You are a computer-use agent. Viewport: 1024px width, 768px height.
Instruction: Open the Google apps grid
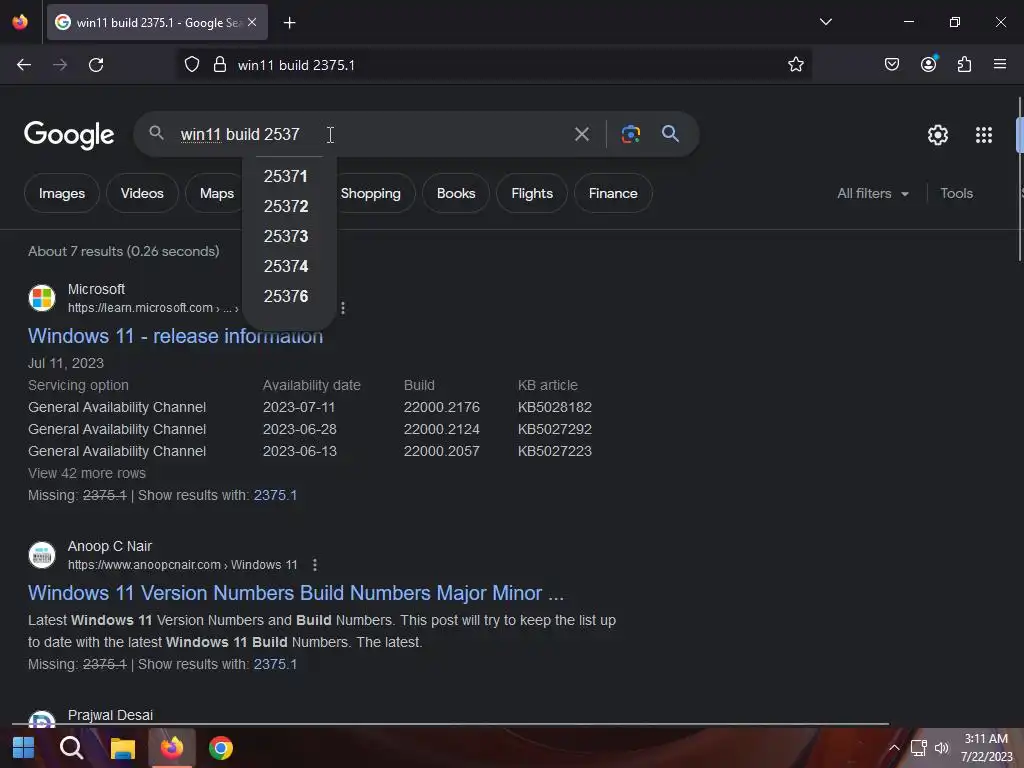click(984, 135)
